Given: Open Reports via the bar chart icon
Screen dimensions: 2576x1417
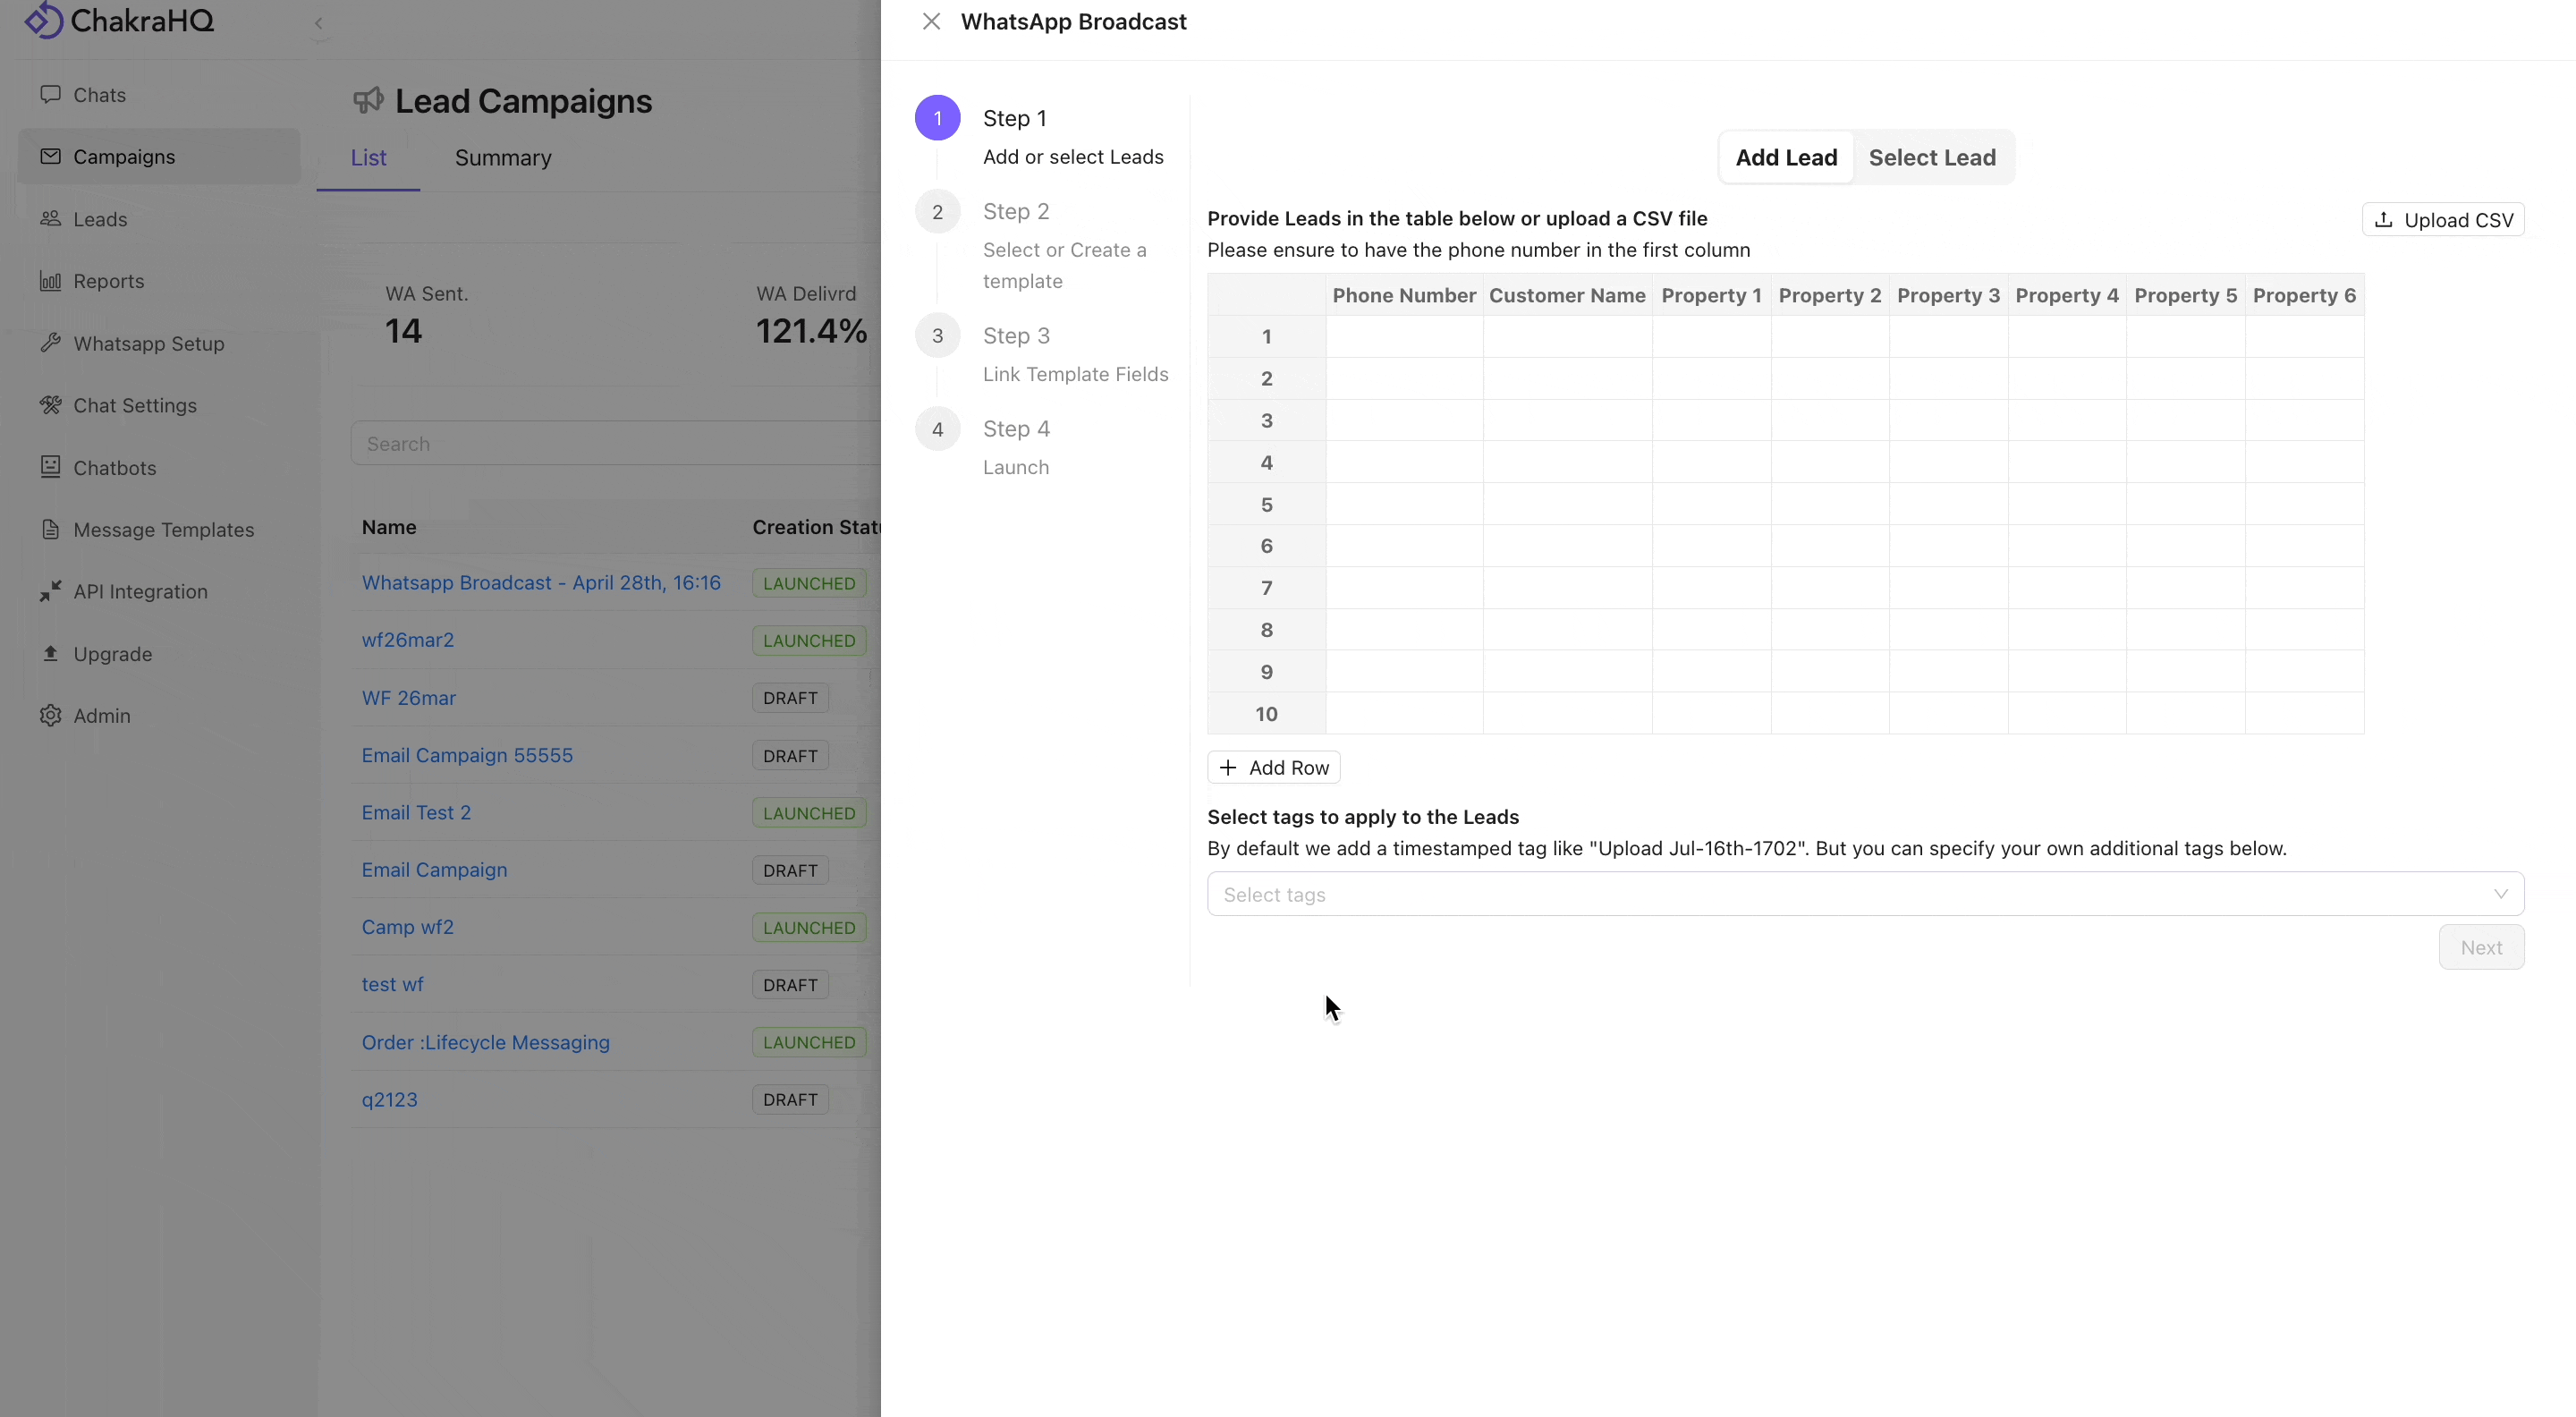Looking at the screenshot, I should click(x=50, y=281).
